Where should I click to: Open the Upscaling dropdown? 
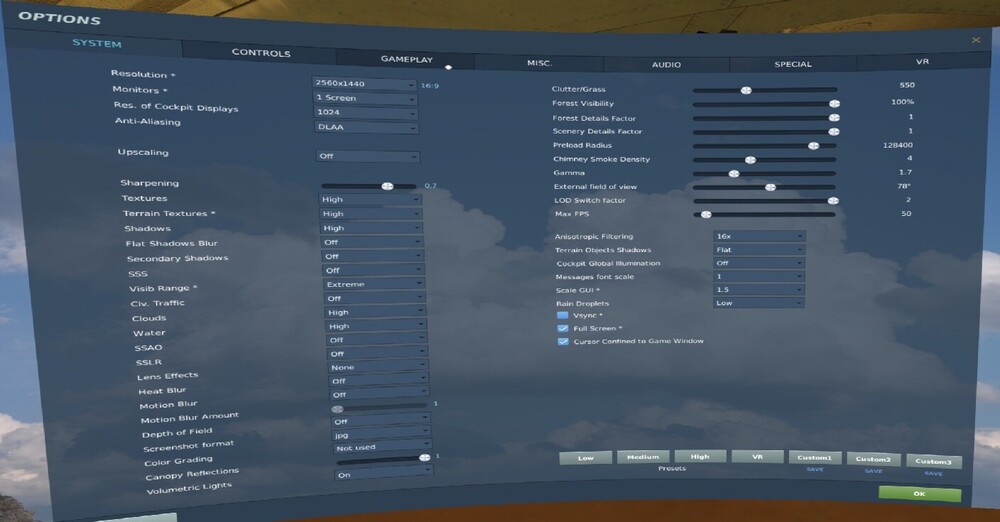(368, 156)
